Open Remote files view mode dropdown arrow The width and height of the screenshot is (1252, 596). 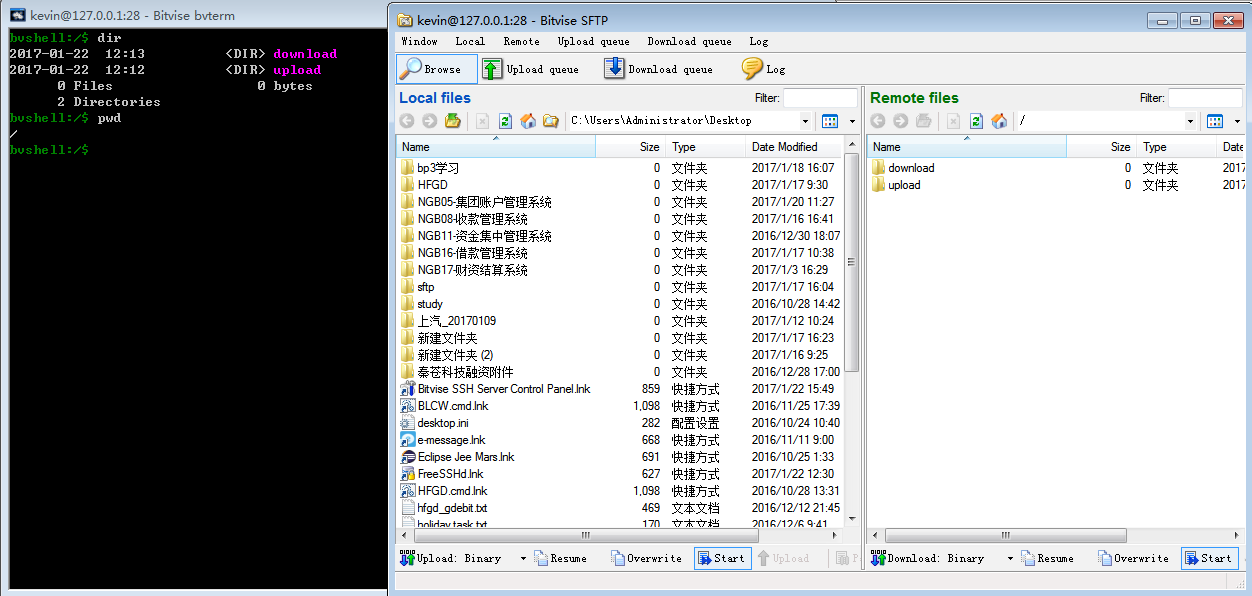[x=1237, y=121]
